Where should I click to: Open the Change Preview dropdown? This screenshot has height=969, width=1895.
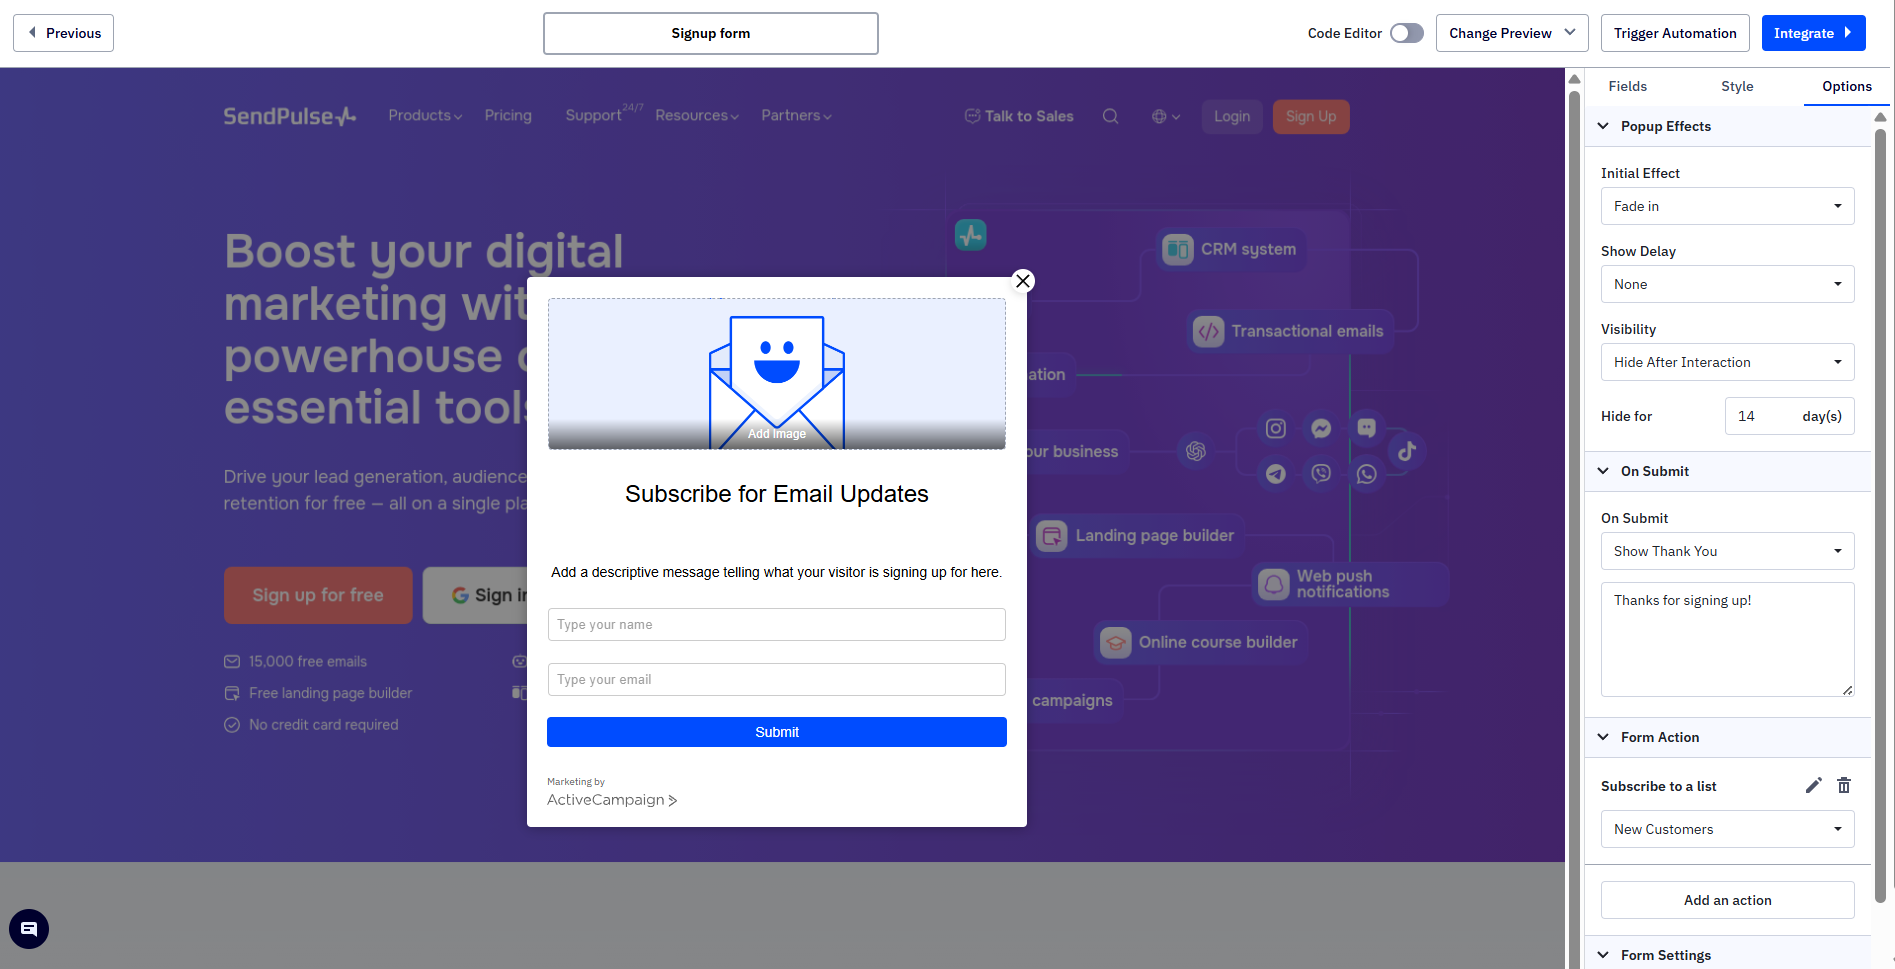click(x=1510, y=33)
